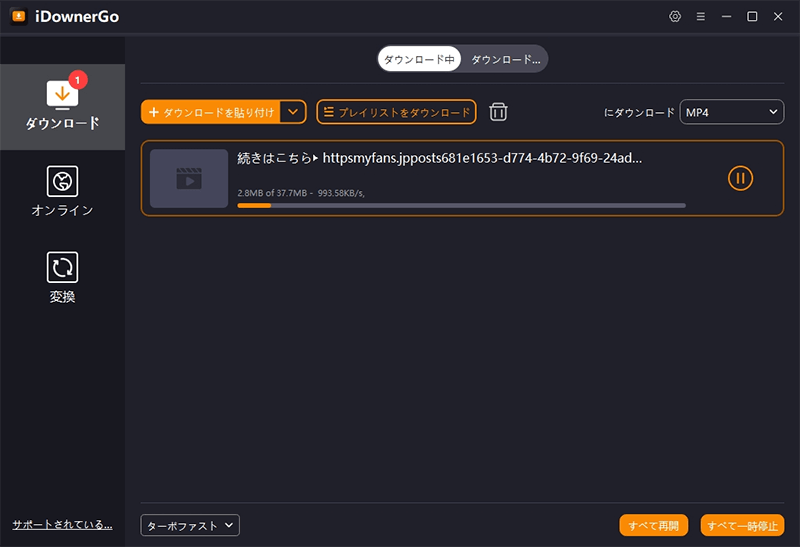
Task: Open the hamburger menu in title bar
Action: click(x=701, y=17)
